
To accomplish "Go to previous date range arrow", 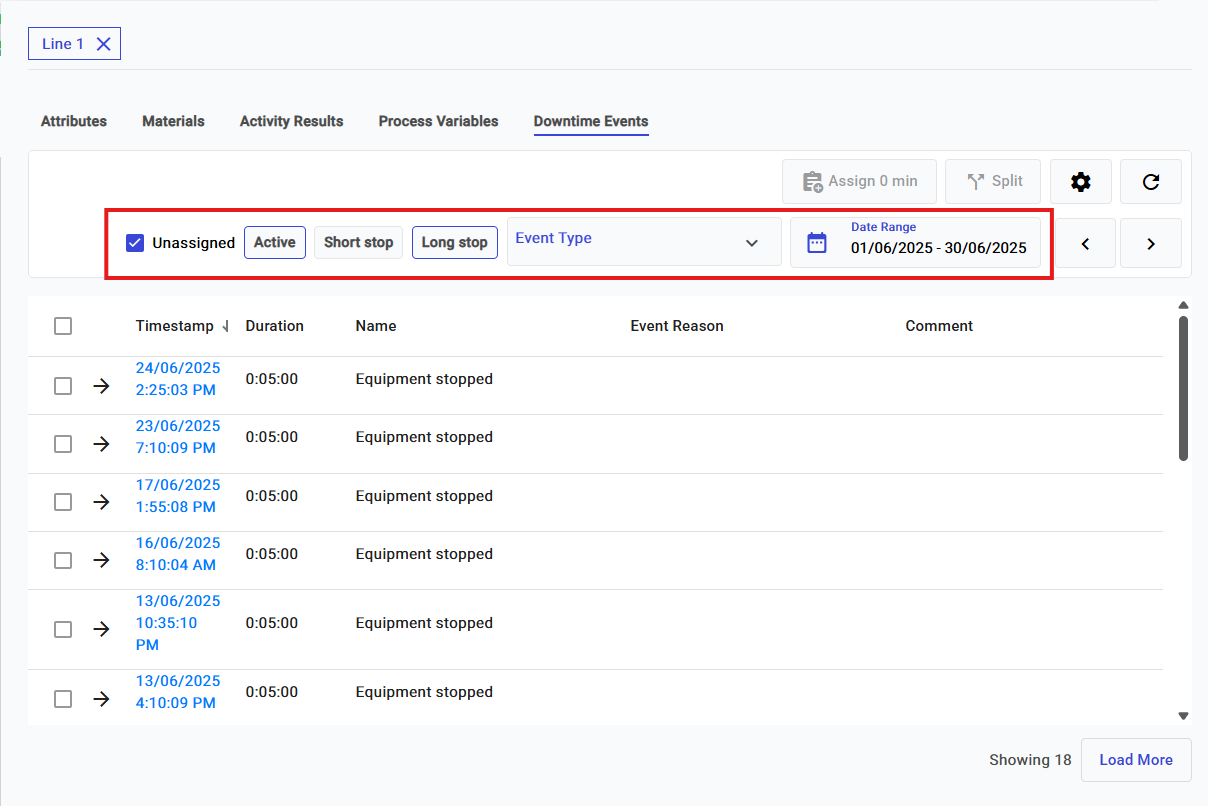I will [1084, 243].
